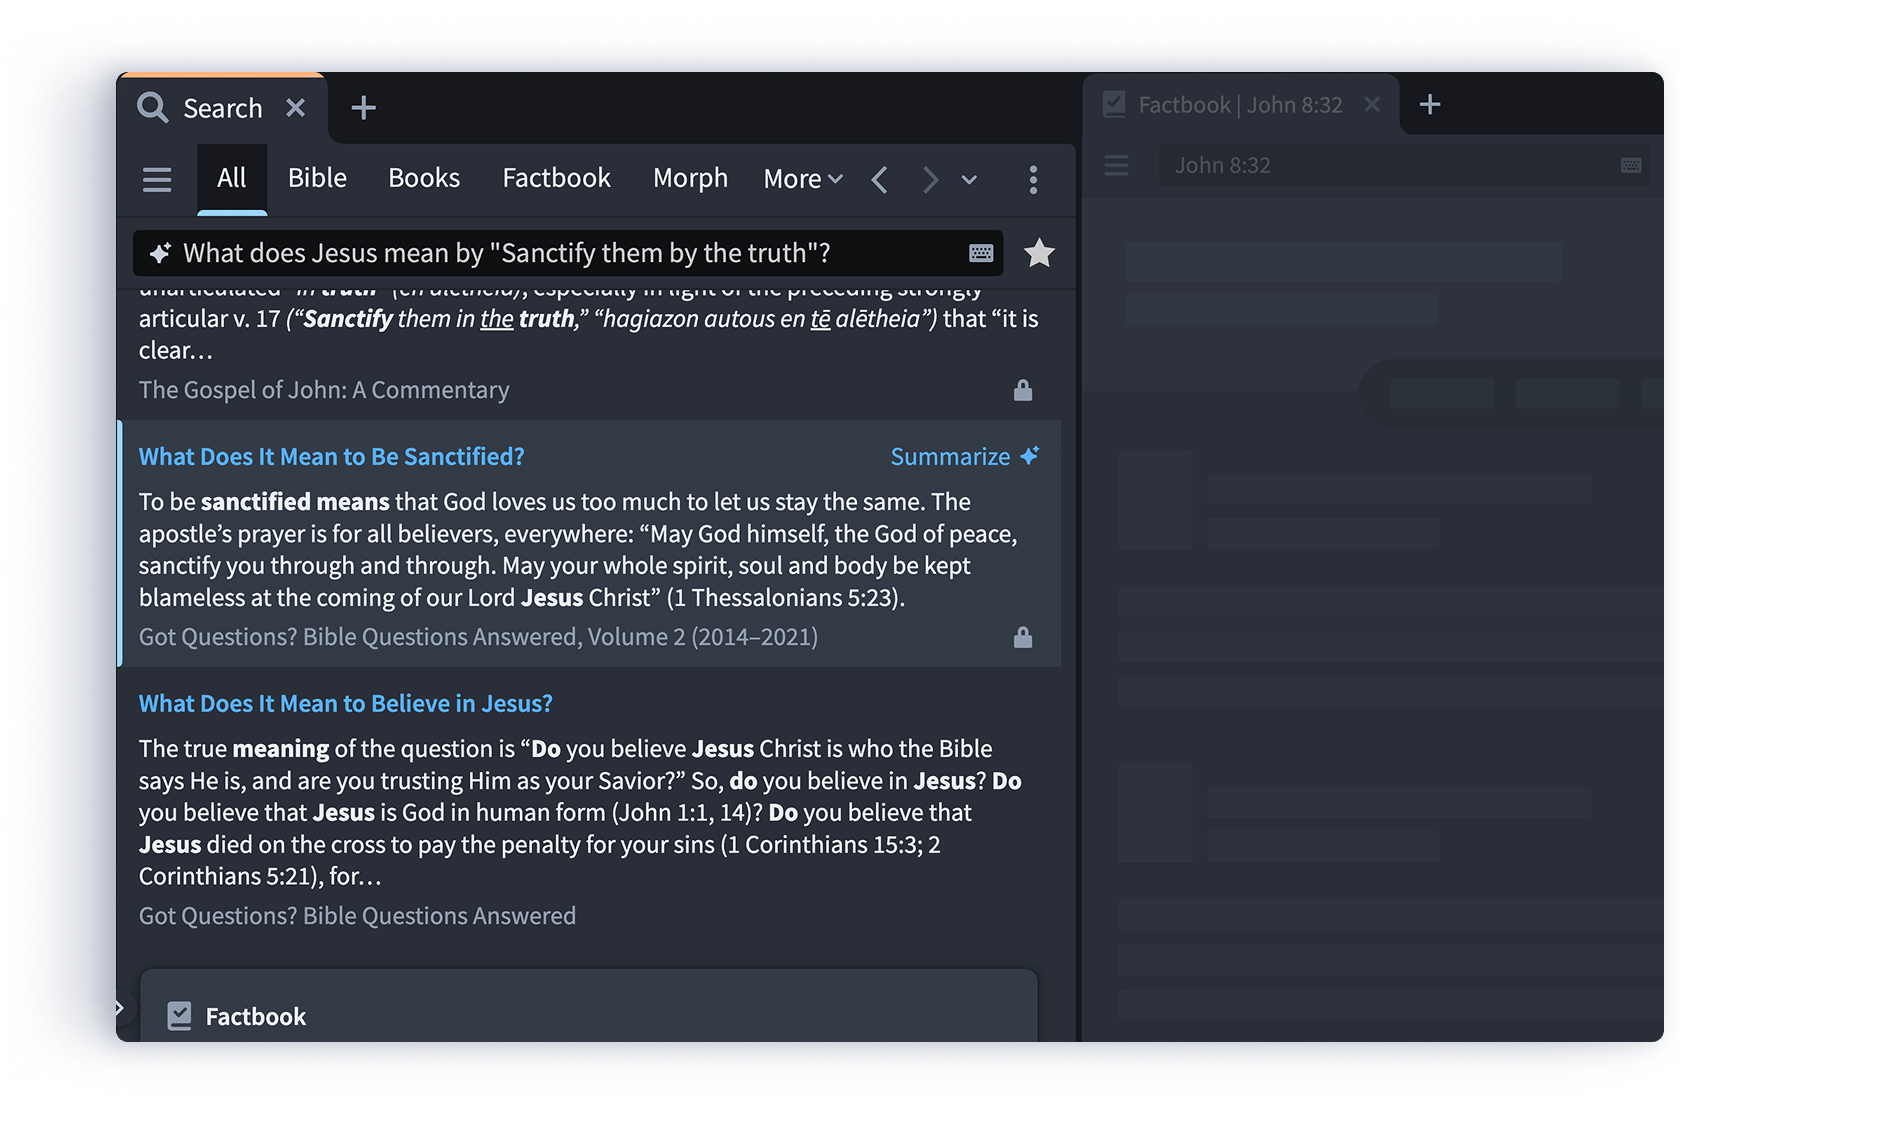Click the 'Sanctify them in the truth' commentary excerpt
1896x1124 pixels.
point(589,327)
